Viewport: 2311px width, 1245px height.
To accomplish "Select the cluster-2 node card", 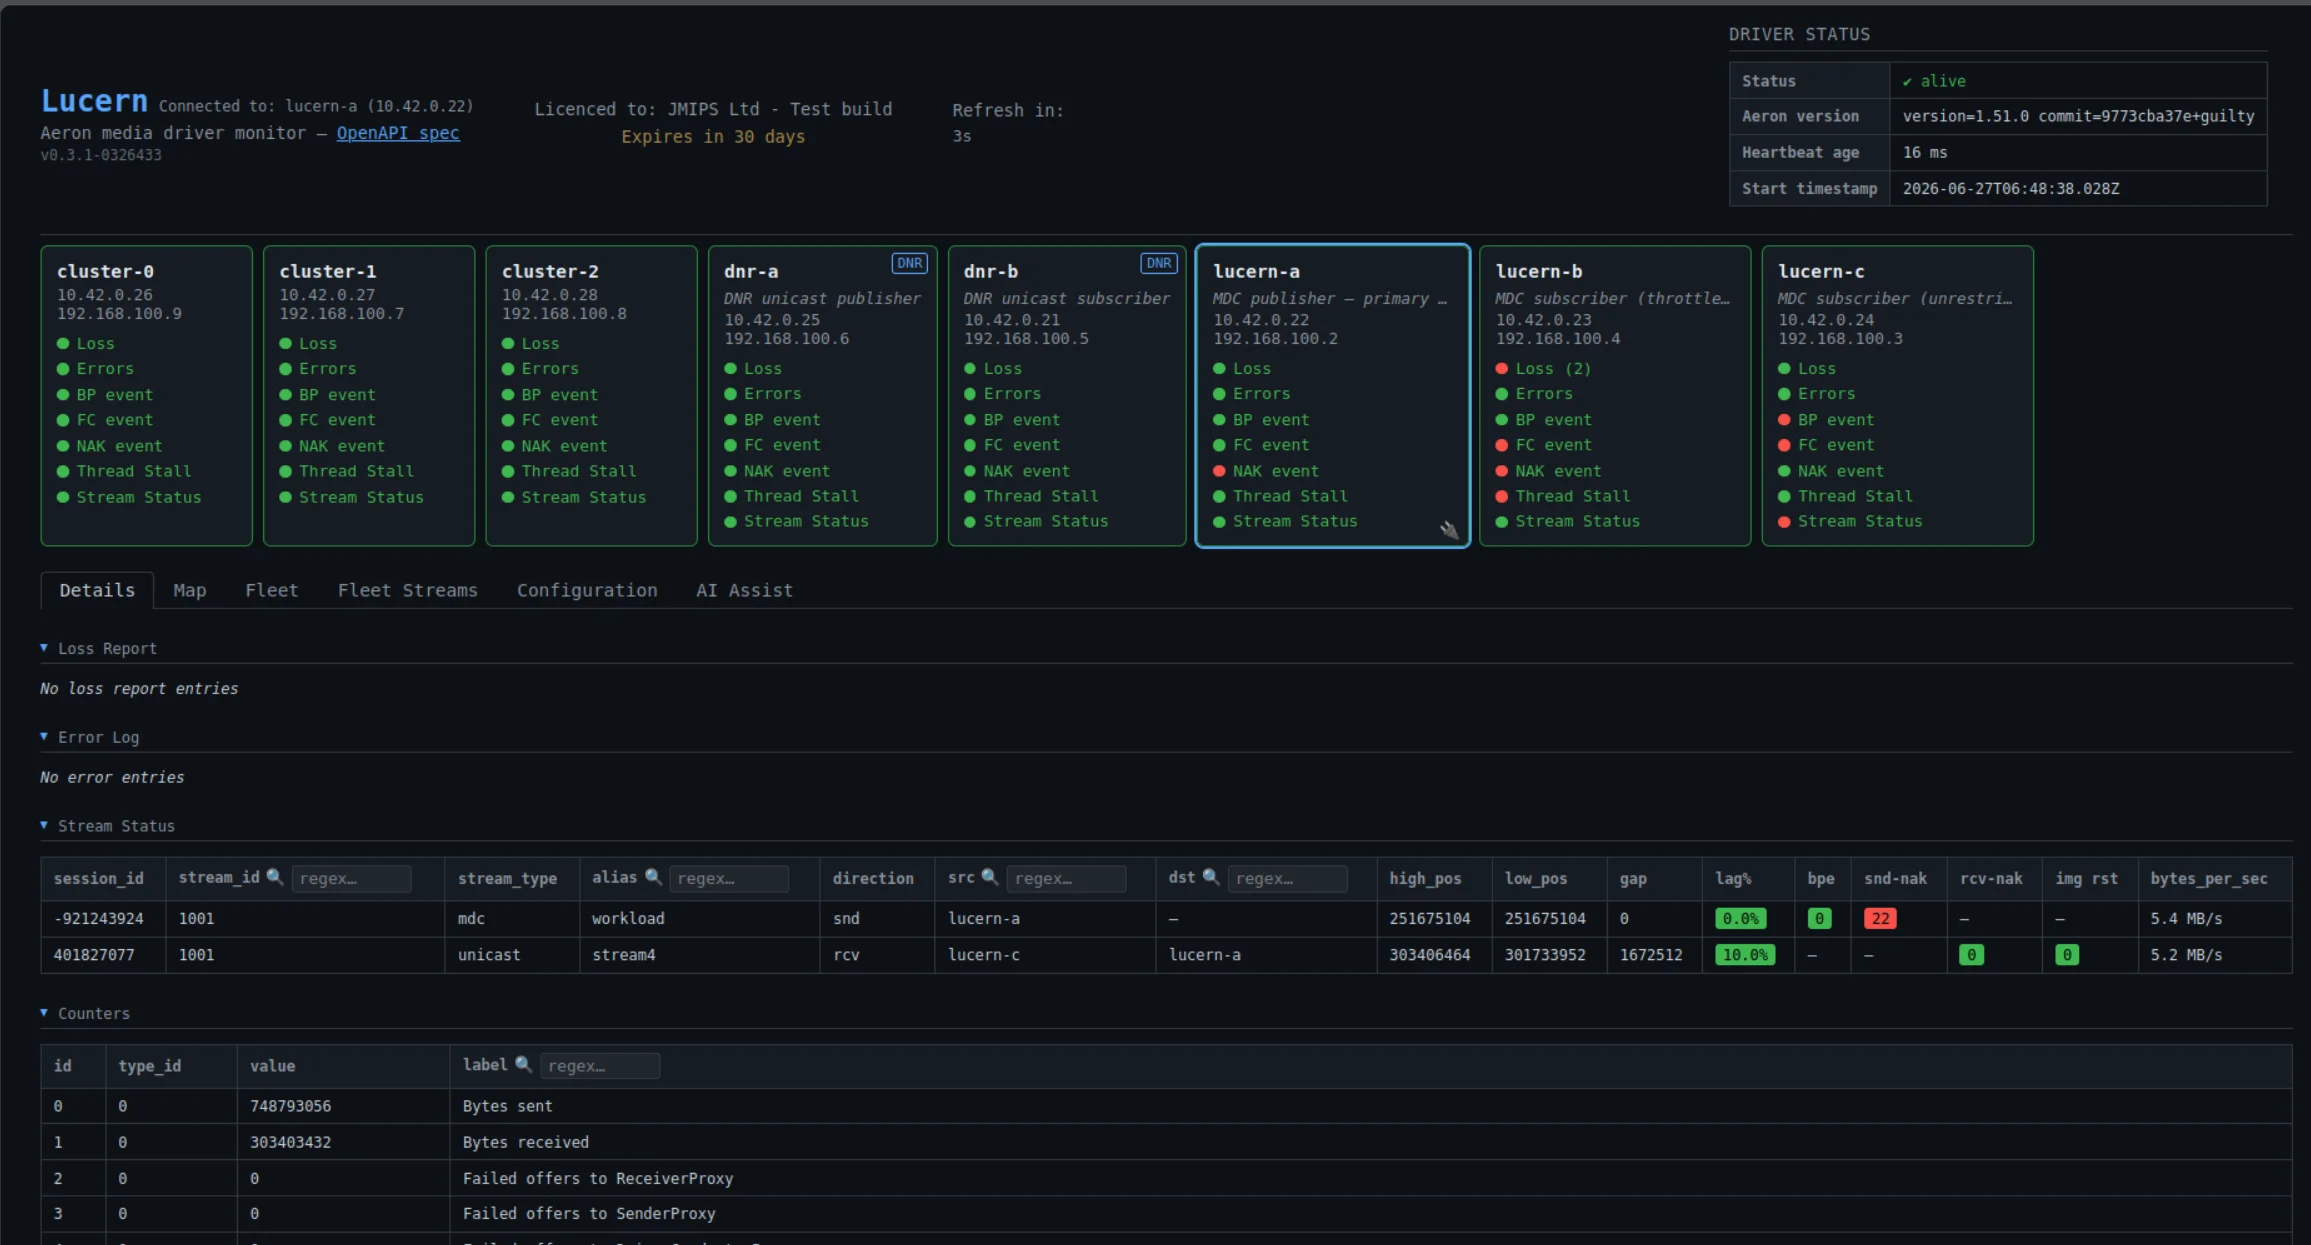I will (591, 396).
